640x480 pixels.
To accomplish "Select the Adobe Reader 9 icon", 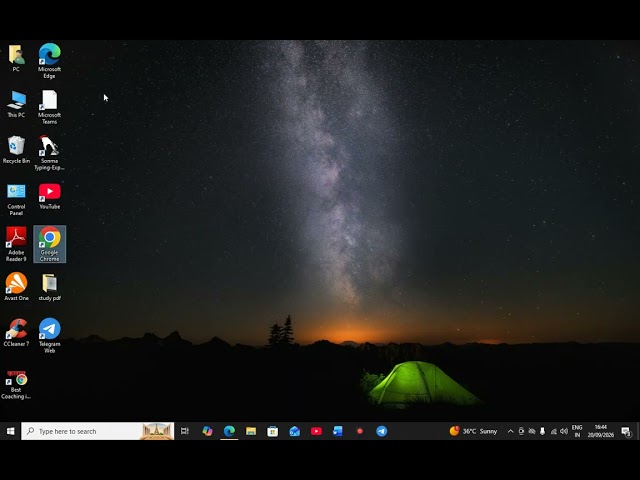I will click(x=16, y=244).
